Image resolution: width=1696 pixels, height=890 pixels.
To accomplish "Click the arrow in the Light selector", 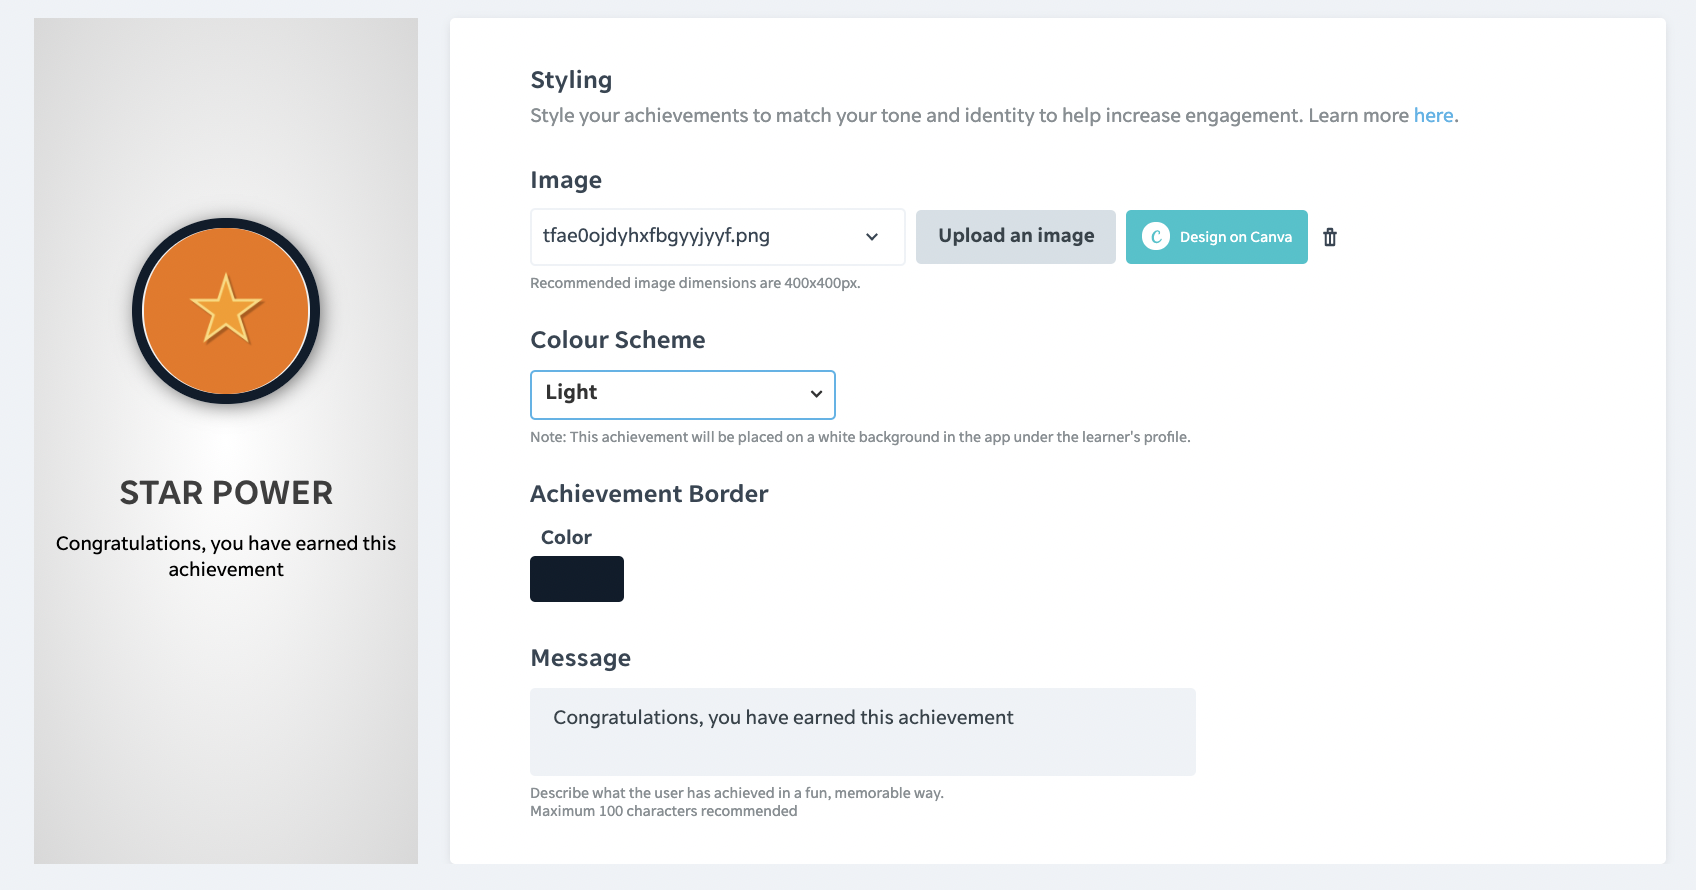I will [x=816, y=394].
